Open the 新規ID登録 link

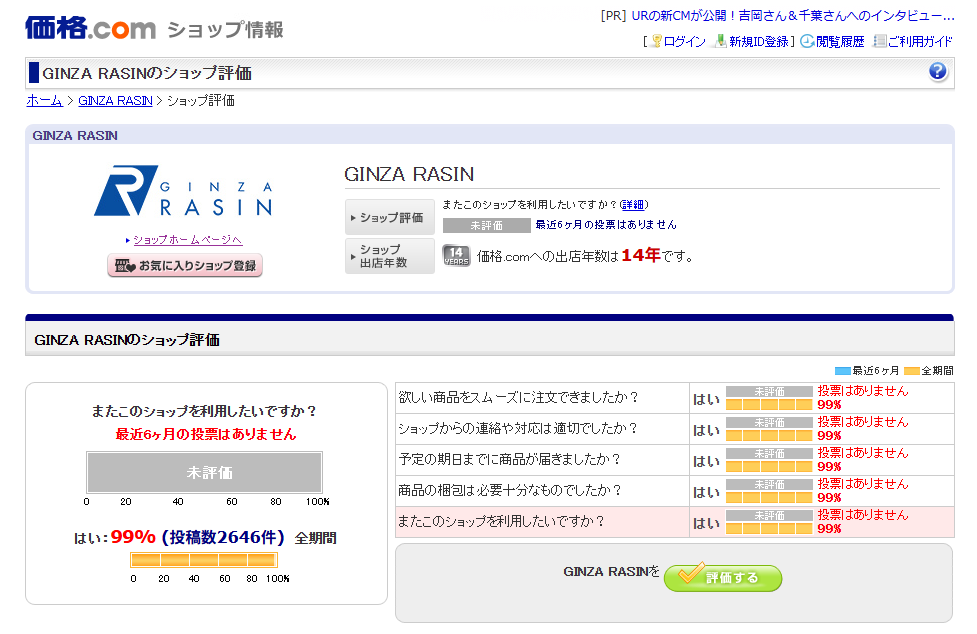pyautogui.click(x=759, y=42)
